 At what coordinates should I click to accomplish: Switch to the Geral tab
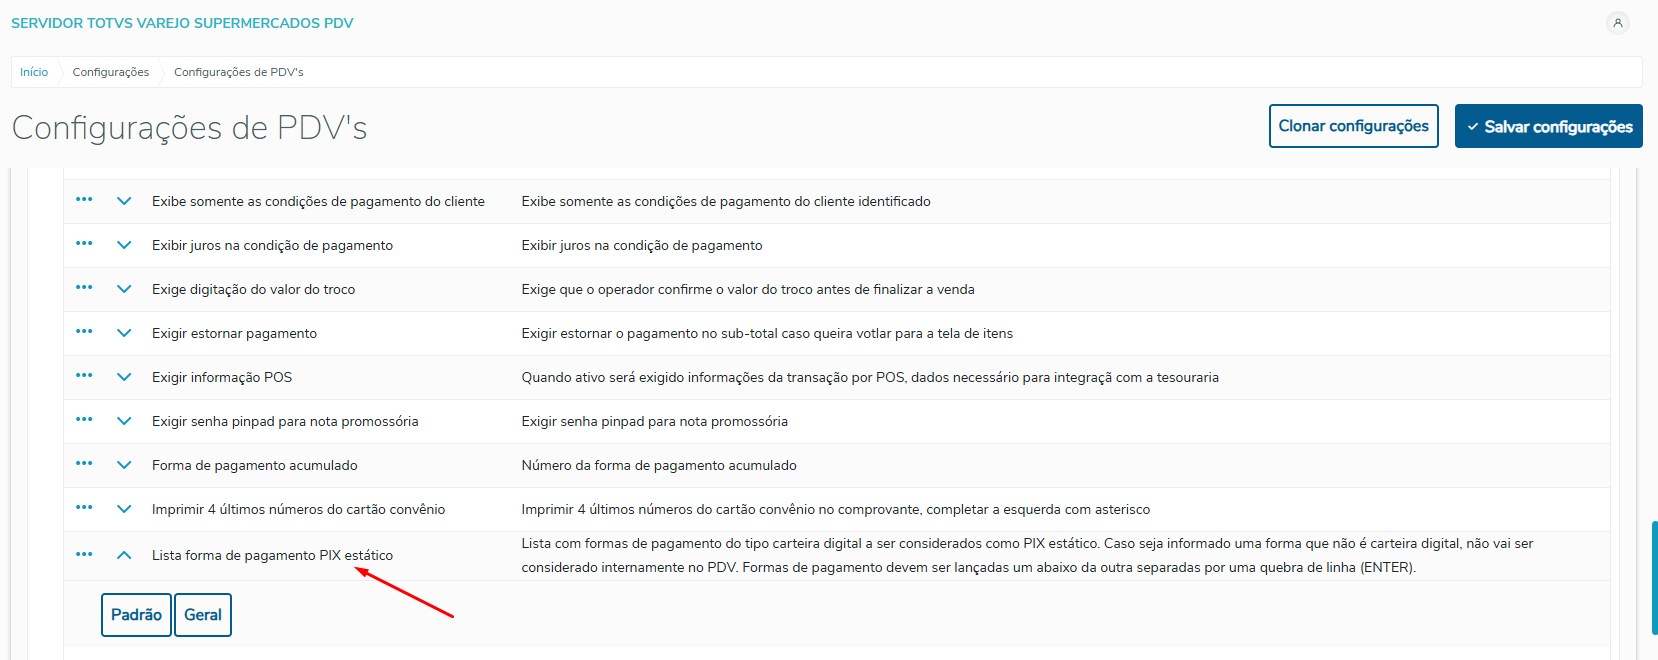pos(203,615)
